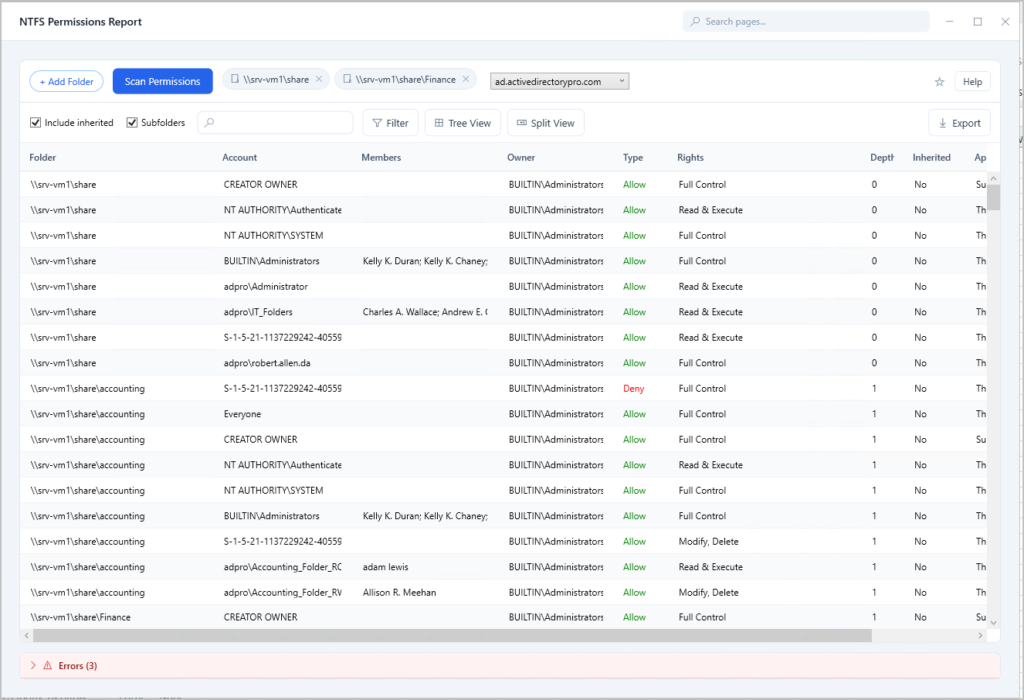1024x700 pixels.
Task: Sort by the Rights column header
Action: 690,157
